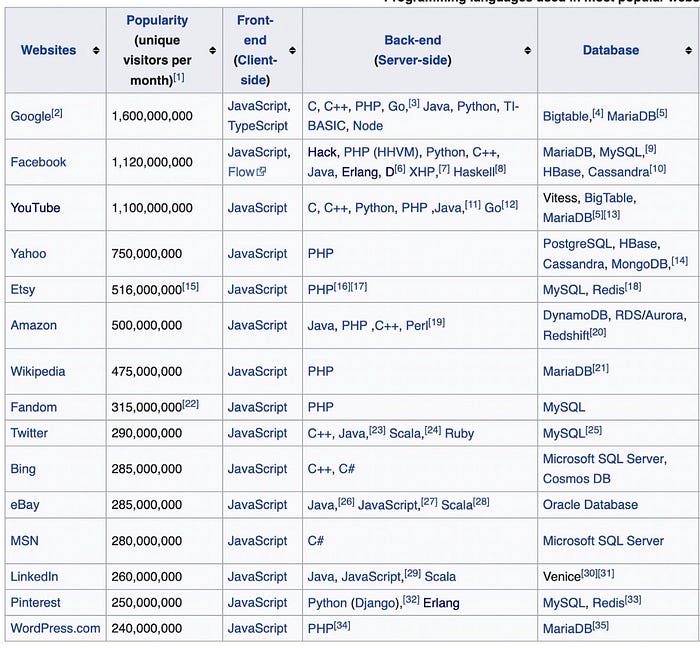
Task: Open Bigtable link in Google row
Action: click(566, 116)
